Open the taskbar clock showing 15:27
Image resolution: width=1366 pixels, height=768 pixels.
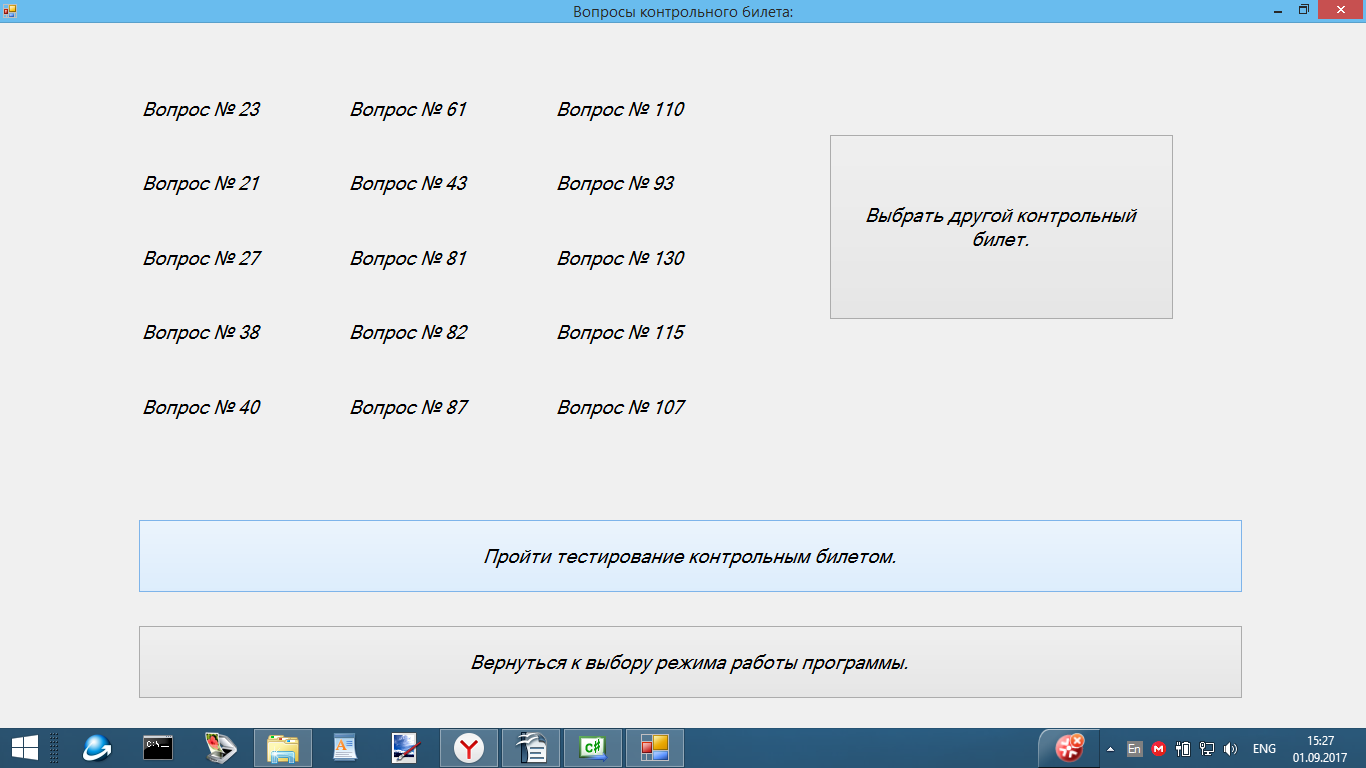pyautogui.click(x=1320, y=748)
